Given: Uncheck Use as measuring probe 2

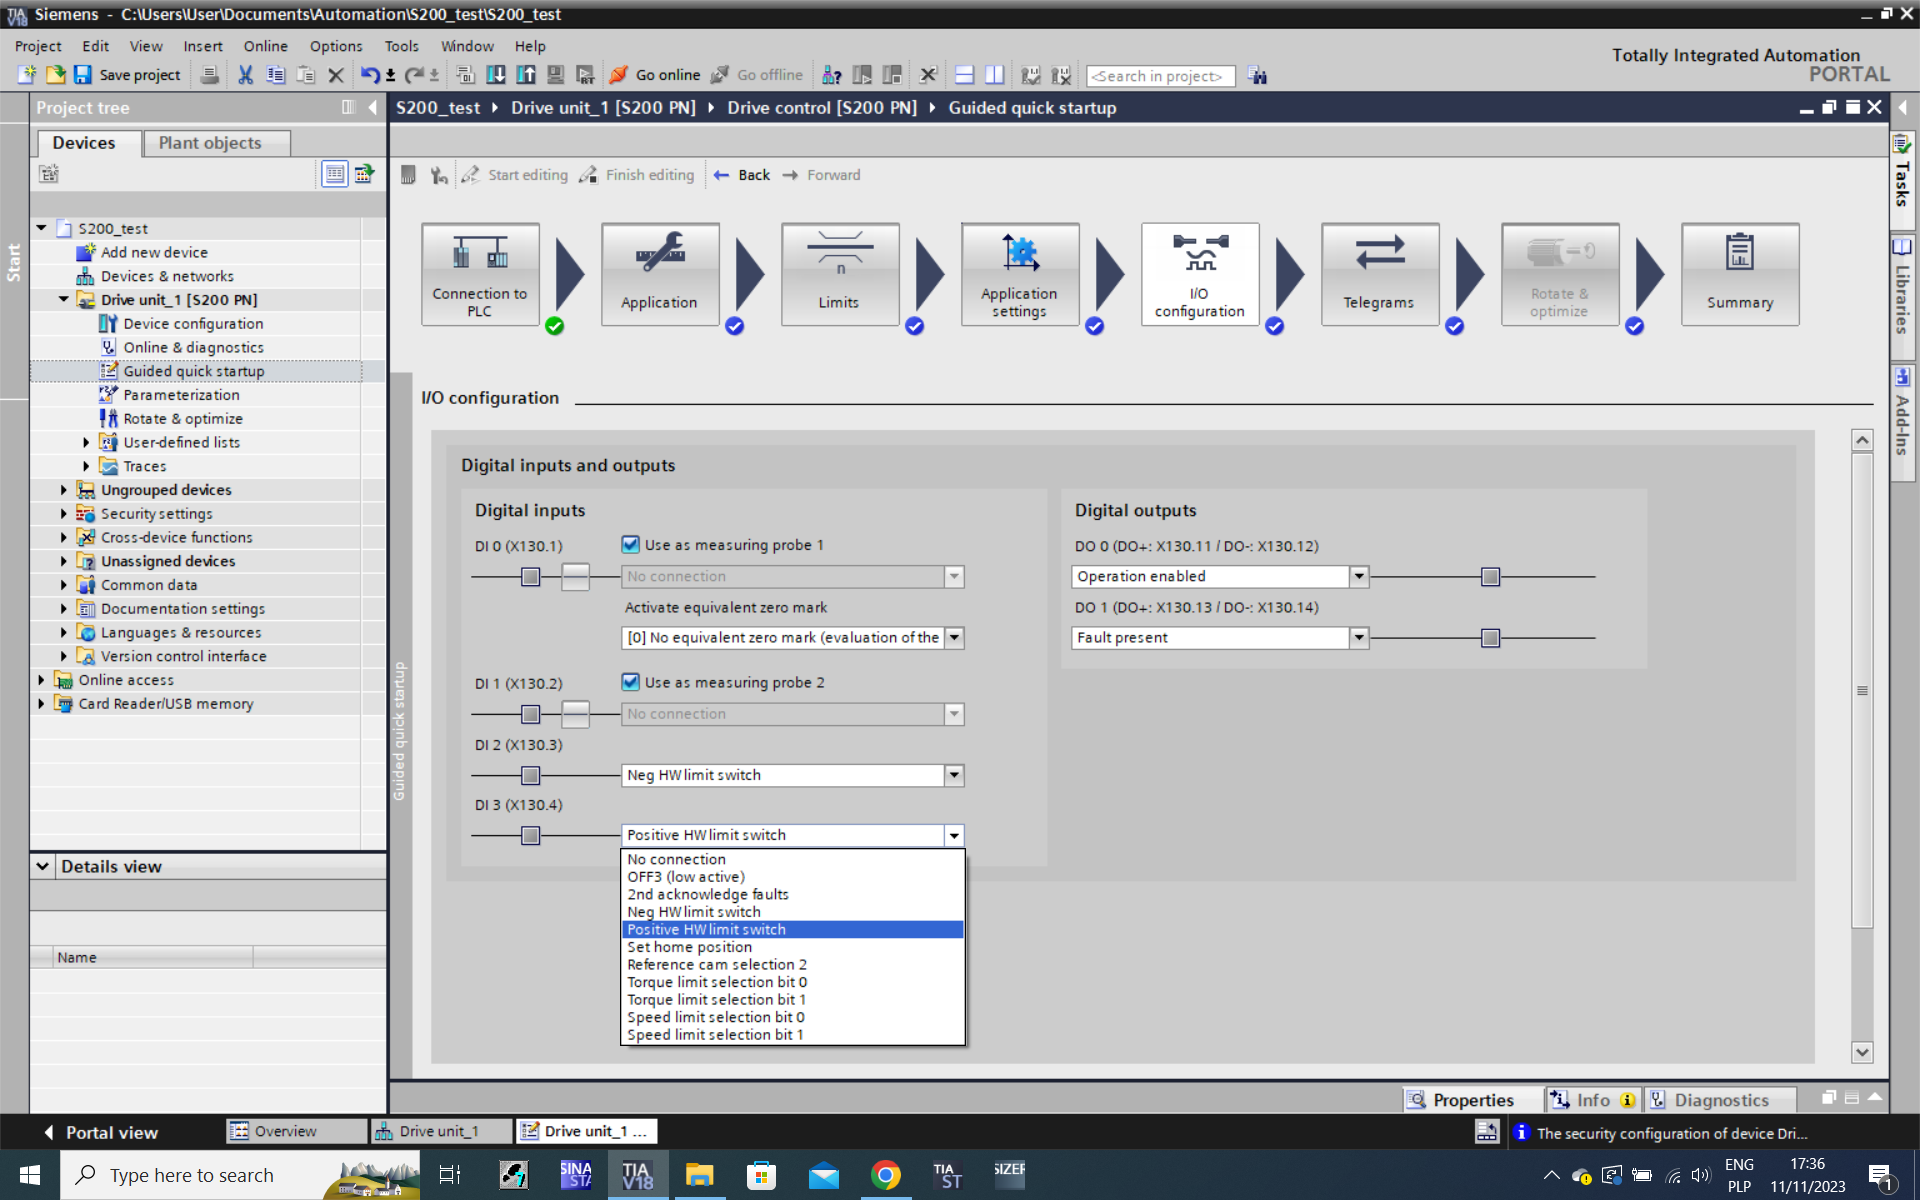Looking at the screenshot, I should [631, 682].
